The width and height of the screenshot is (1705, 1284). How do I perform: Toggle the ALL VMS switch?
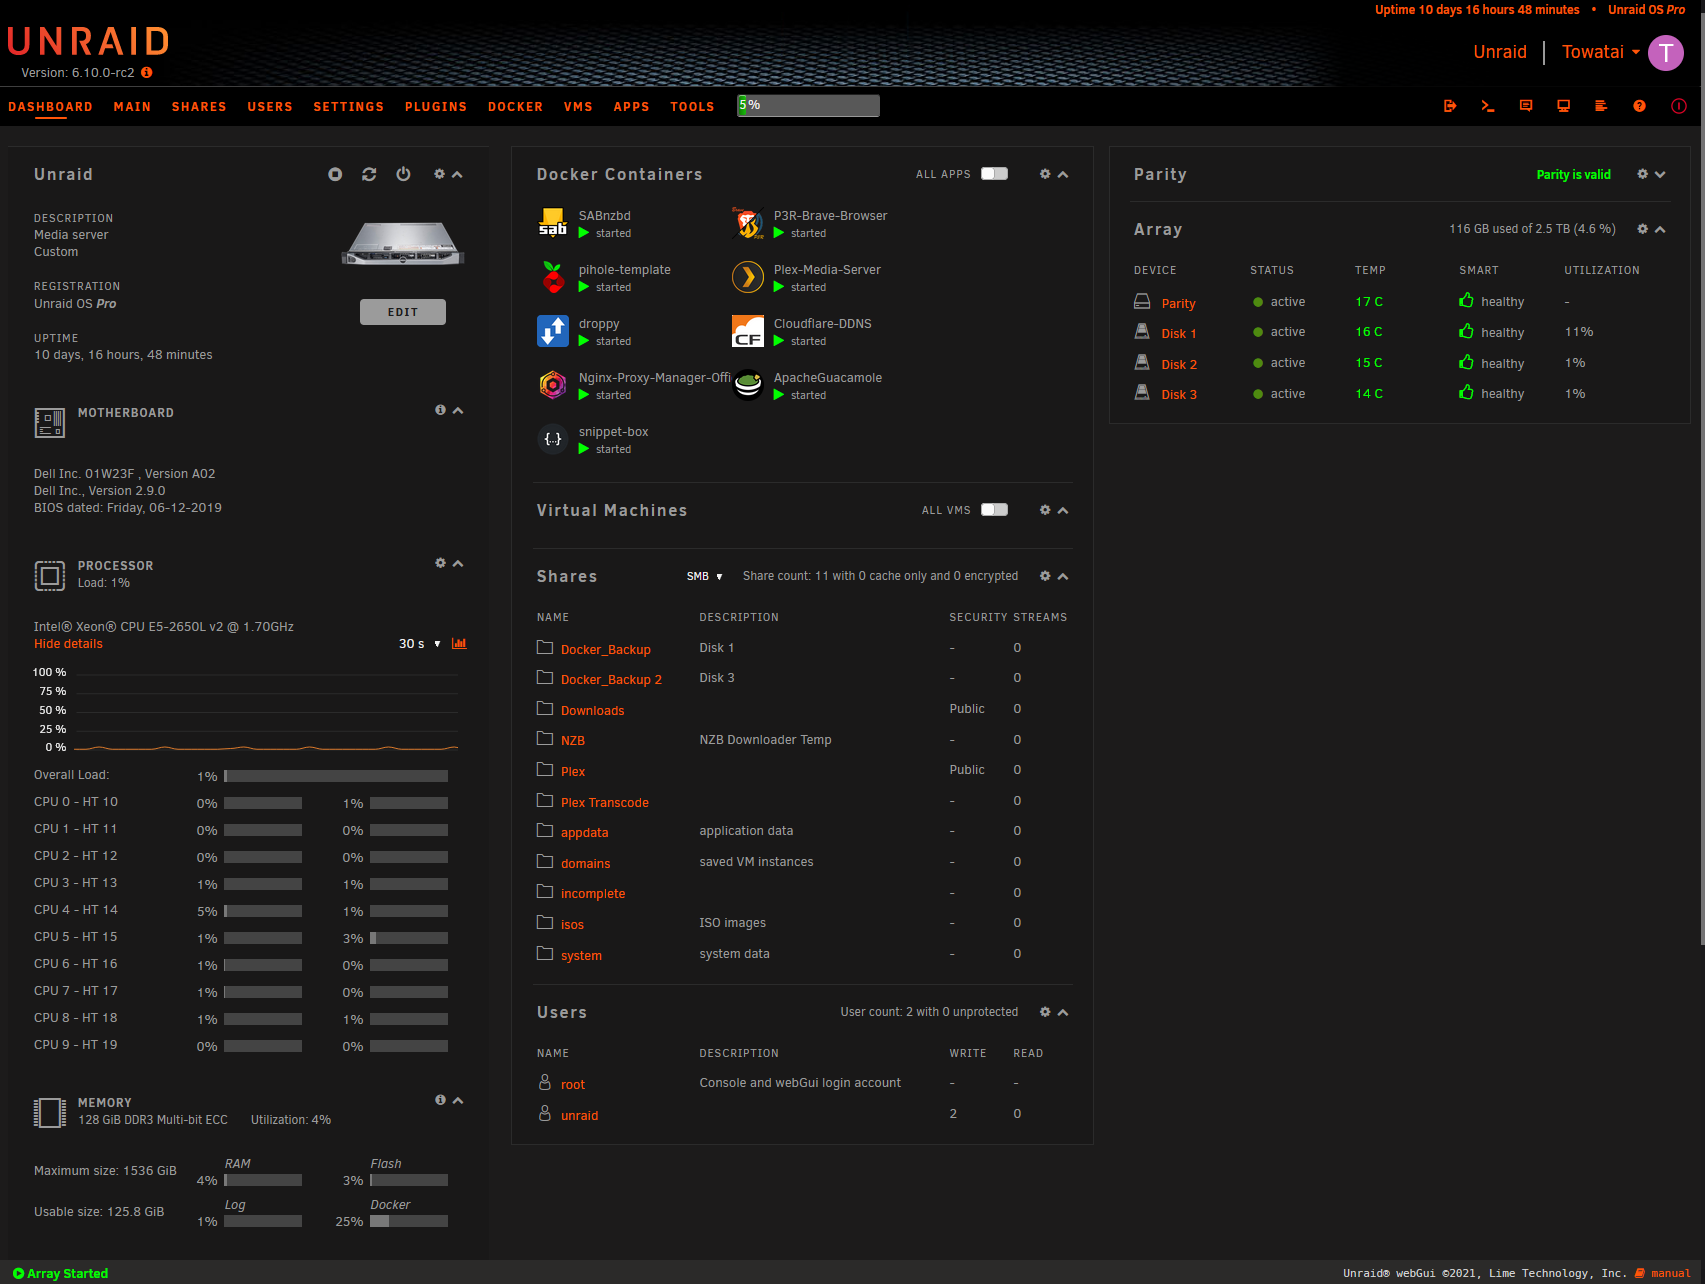[994, 510]
